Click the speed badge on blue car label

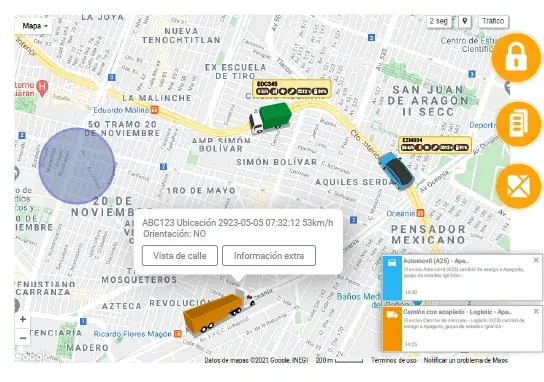click(408, 148)
